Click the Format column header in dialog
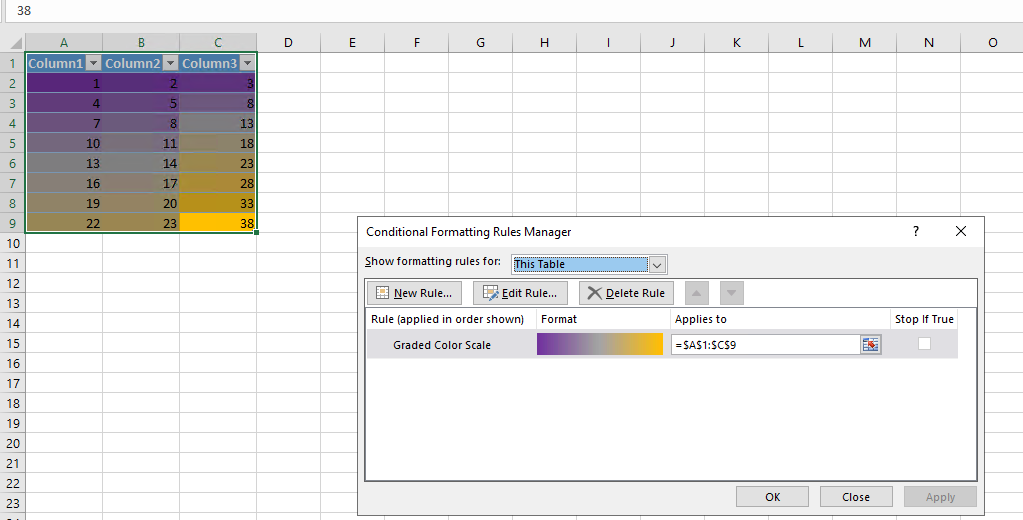 click(559, 319)
